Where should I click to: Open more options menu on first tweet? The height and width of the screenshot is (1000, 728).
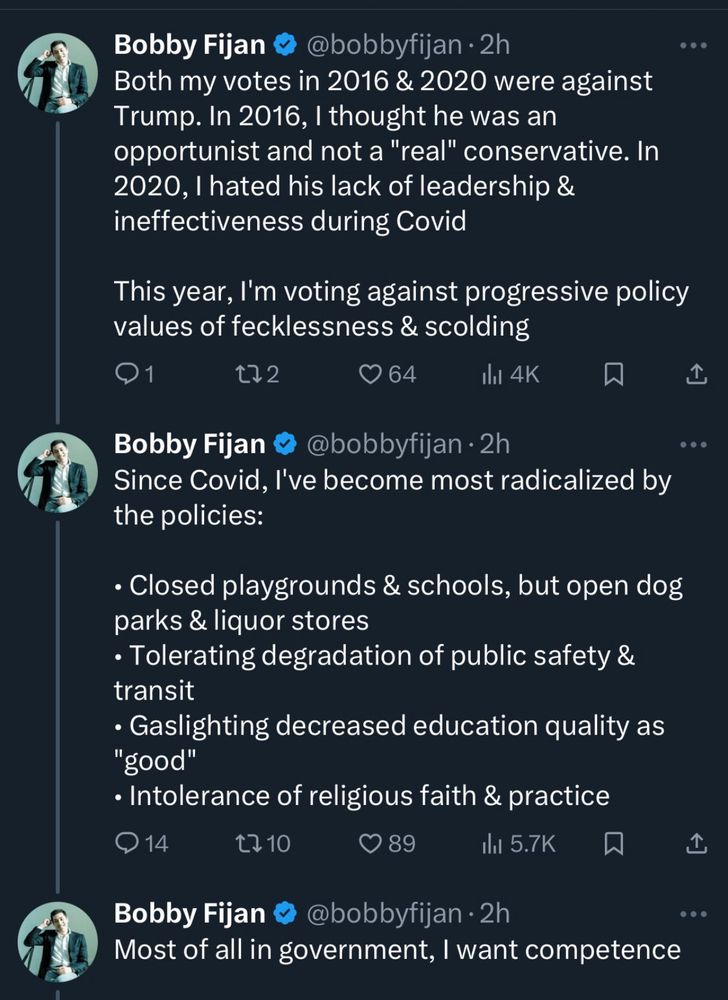(x=693, y=45)
